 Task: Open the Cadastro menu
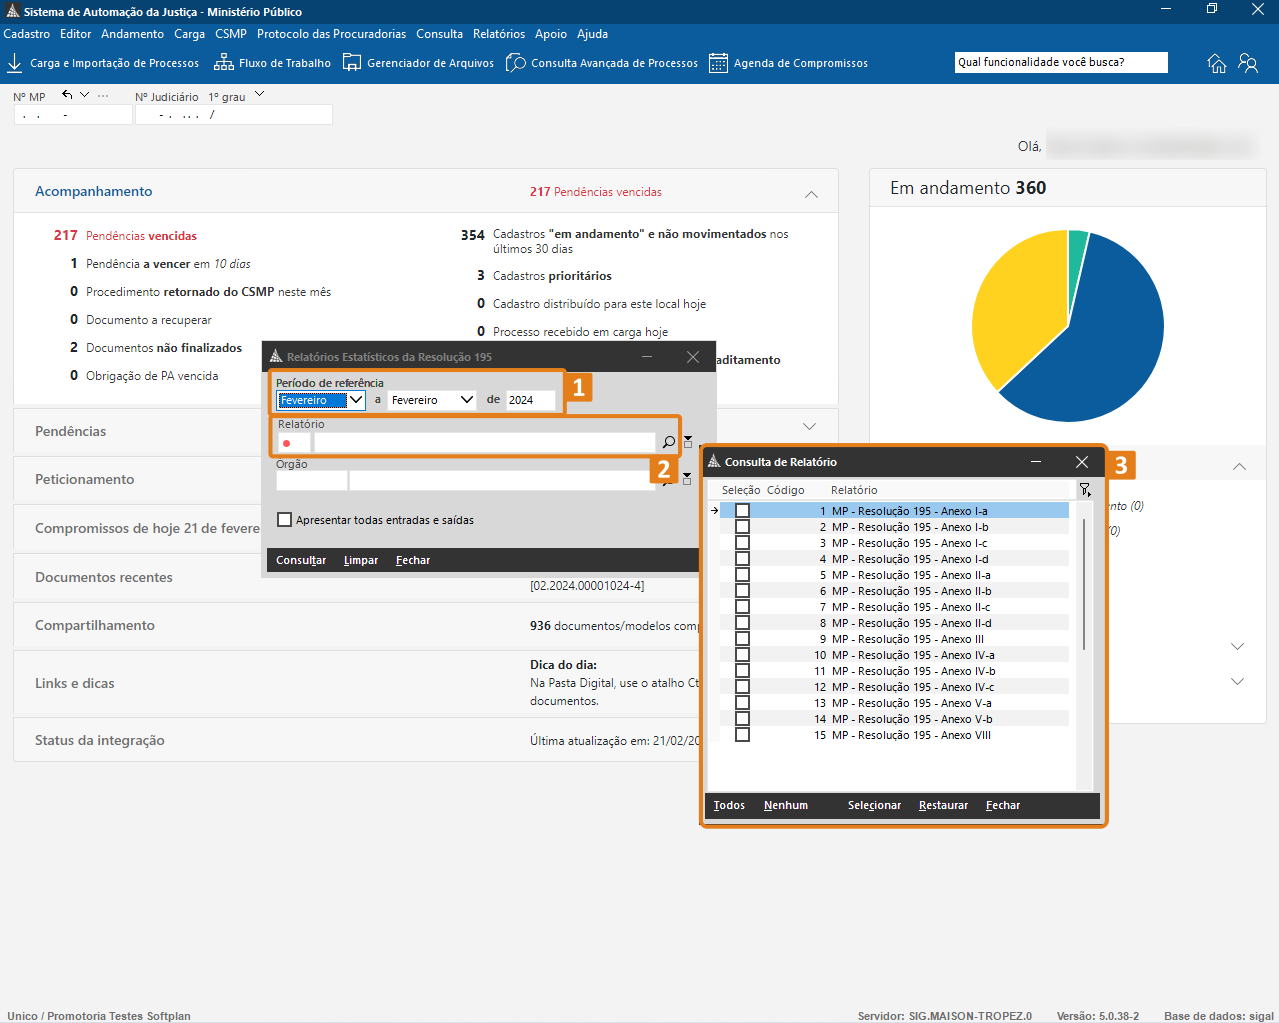click(x=27, y=34)
